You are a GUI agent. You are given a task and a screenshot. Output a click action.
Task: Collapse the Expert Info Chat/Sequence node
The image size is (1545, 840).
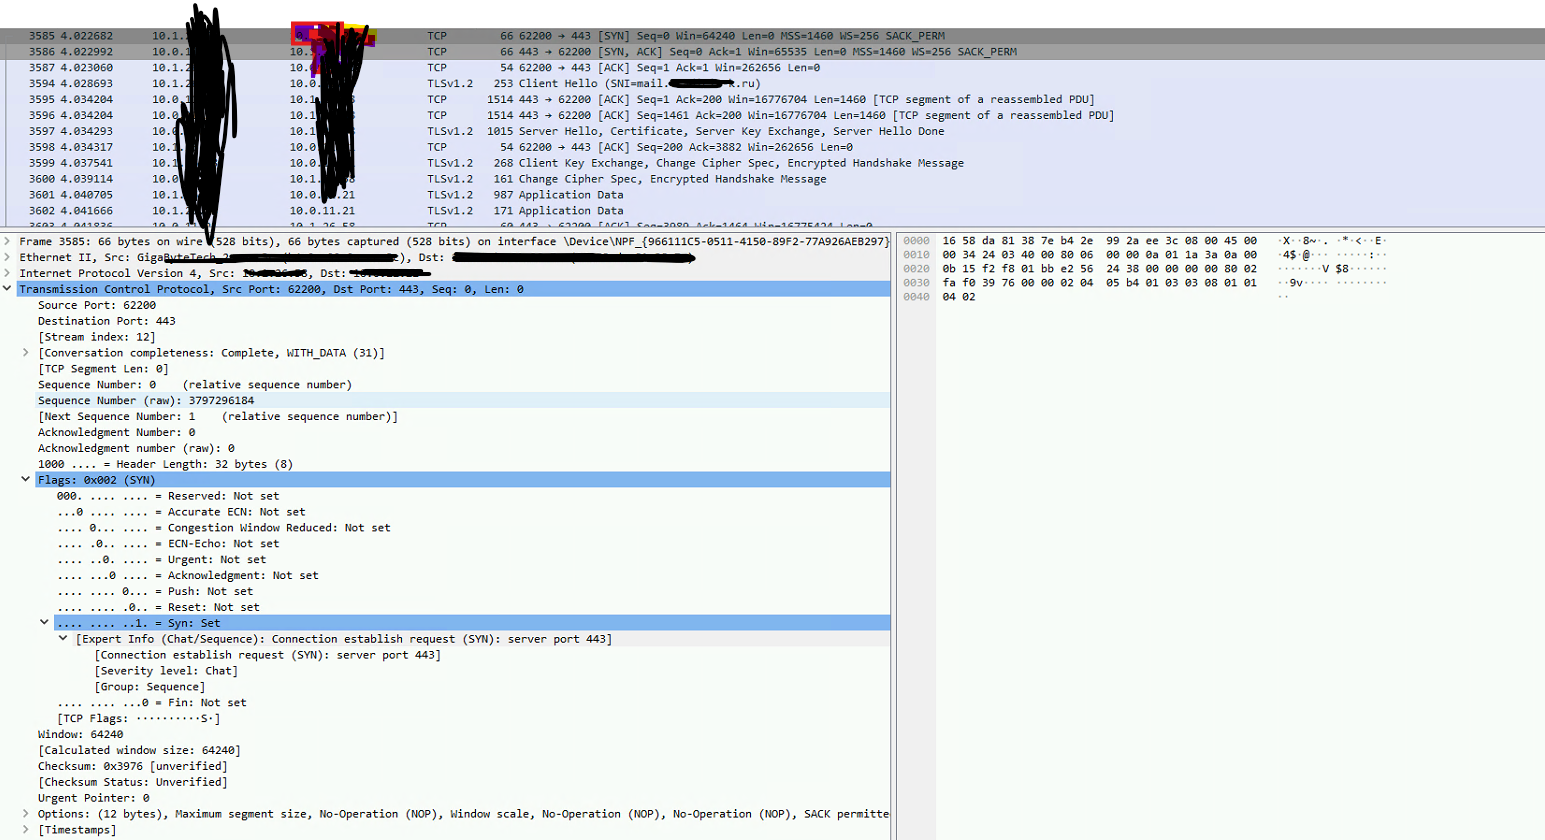pyautogui.click(x=63, y=639)
